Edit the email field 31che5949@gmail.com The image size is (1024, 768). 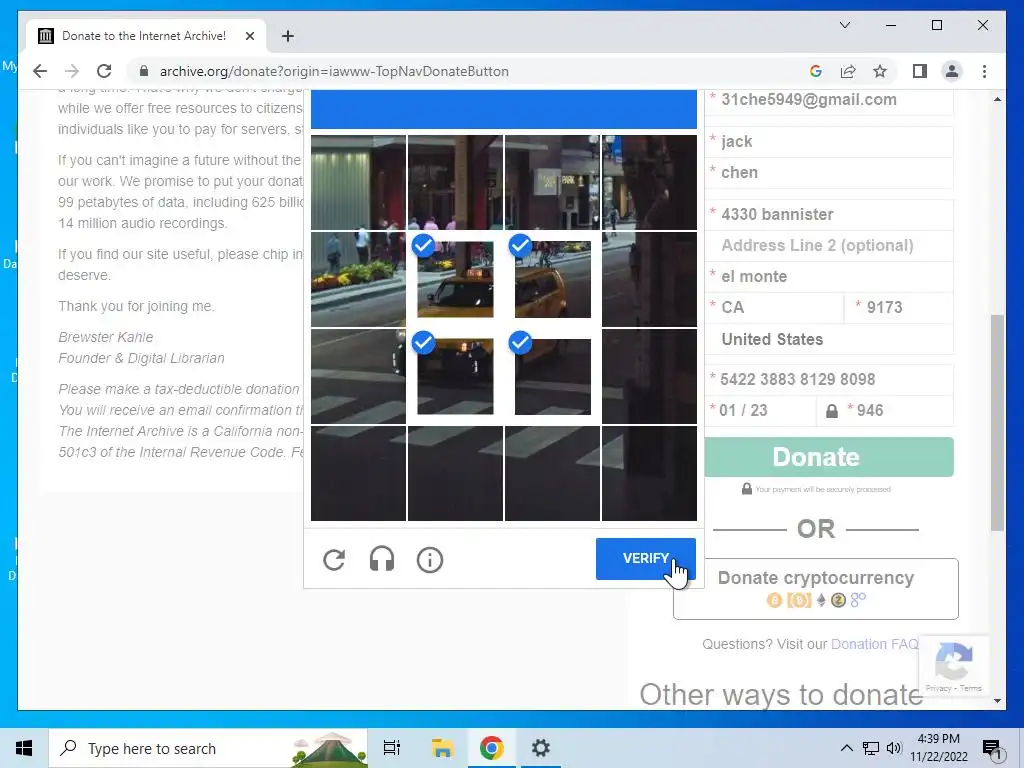click(829, 100)
